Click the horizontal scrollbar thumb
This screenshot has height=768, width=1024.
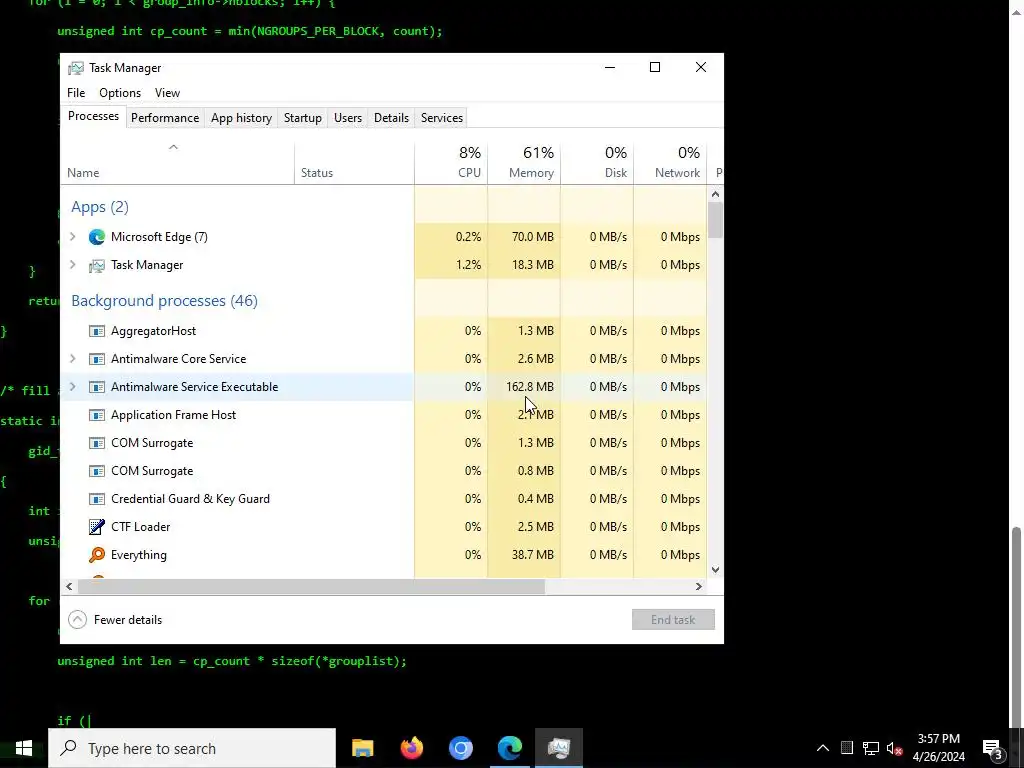312,586
